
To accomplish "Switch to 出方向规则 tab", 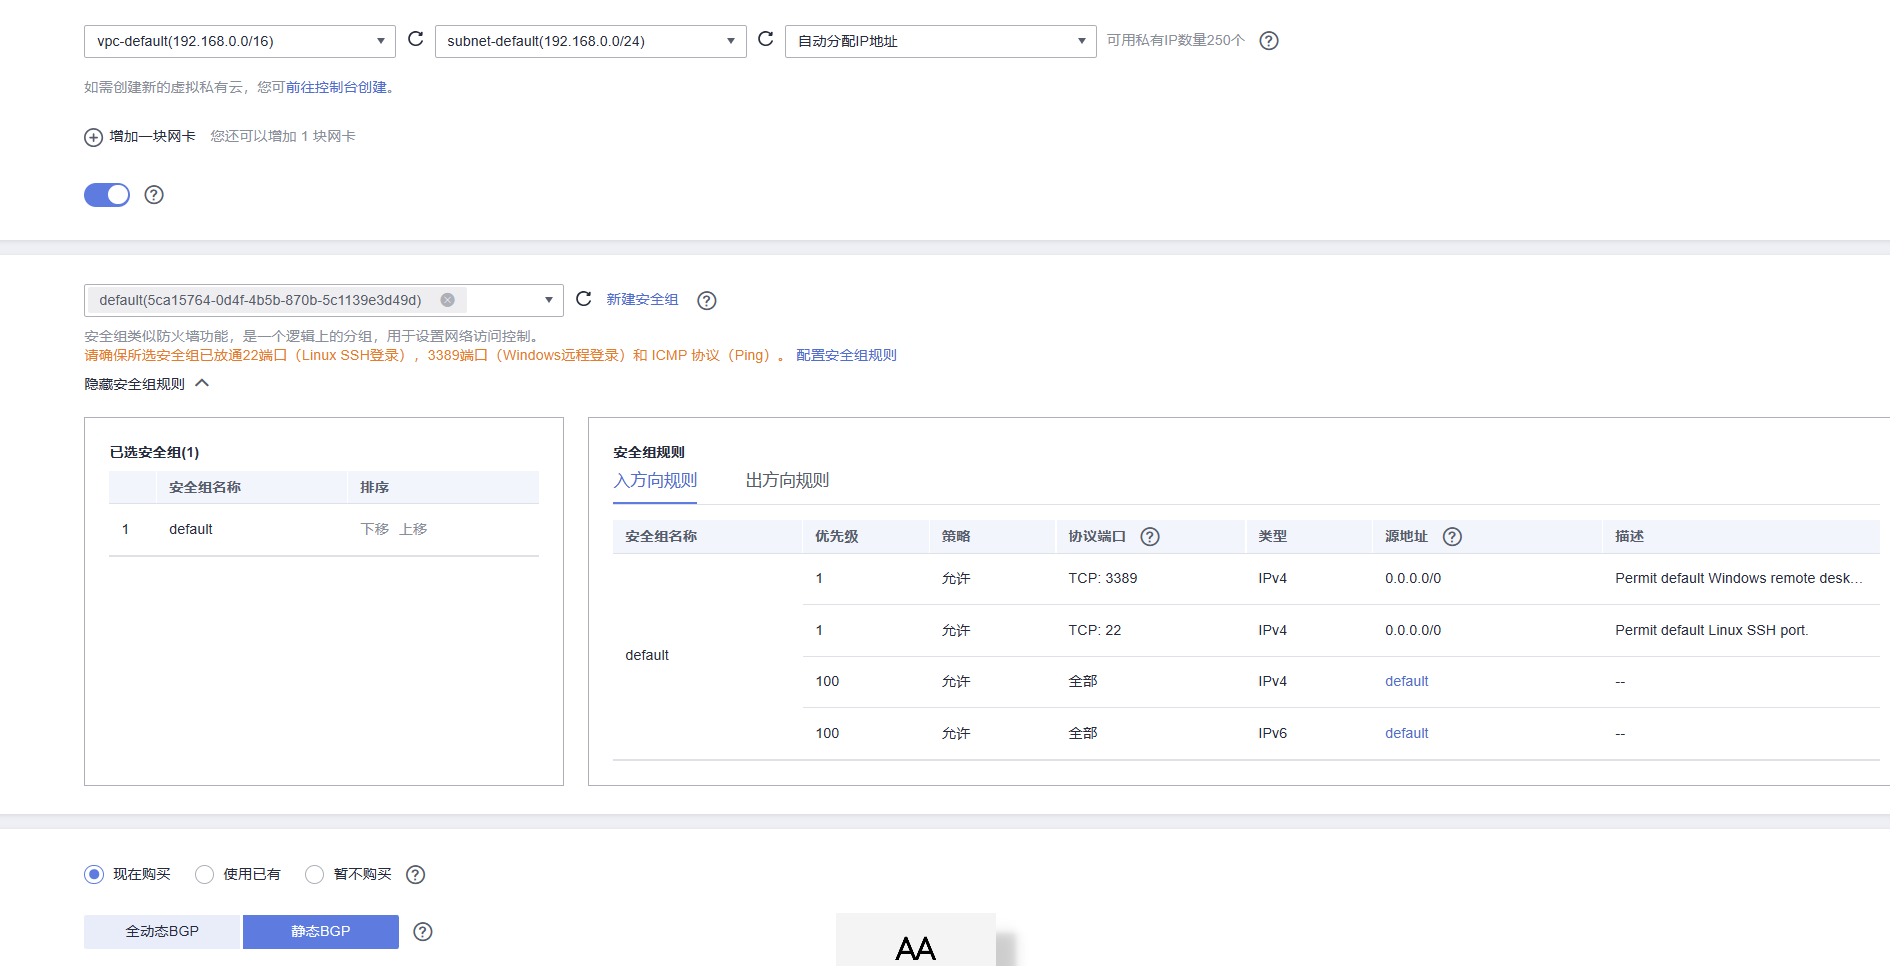I will point(787,481).
